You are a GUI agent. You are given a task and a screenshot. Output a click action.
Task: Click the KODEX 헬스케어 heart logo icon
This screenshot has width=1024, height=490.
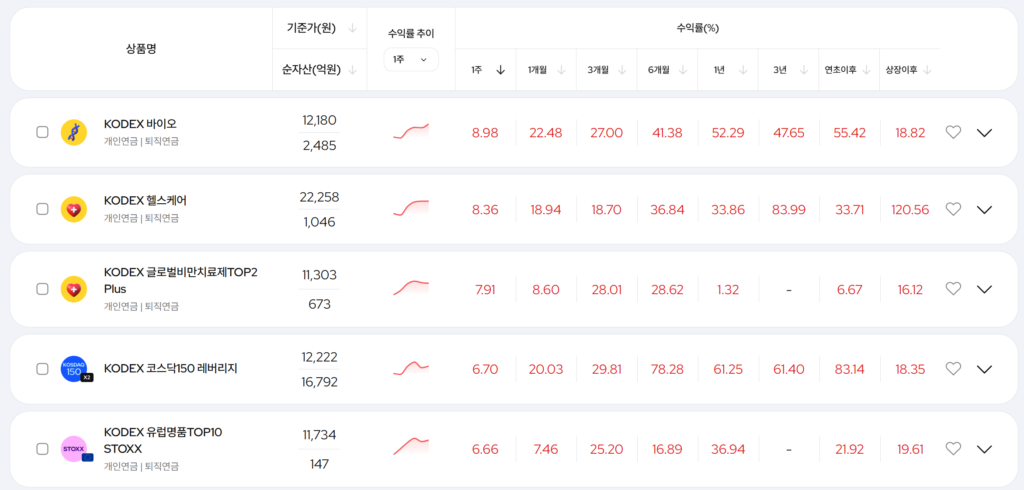[74, 209]
